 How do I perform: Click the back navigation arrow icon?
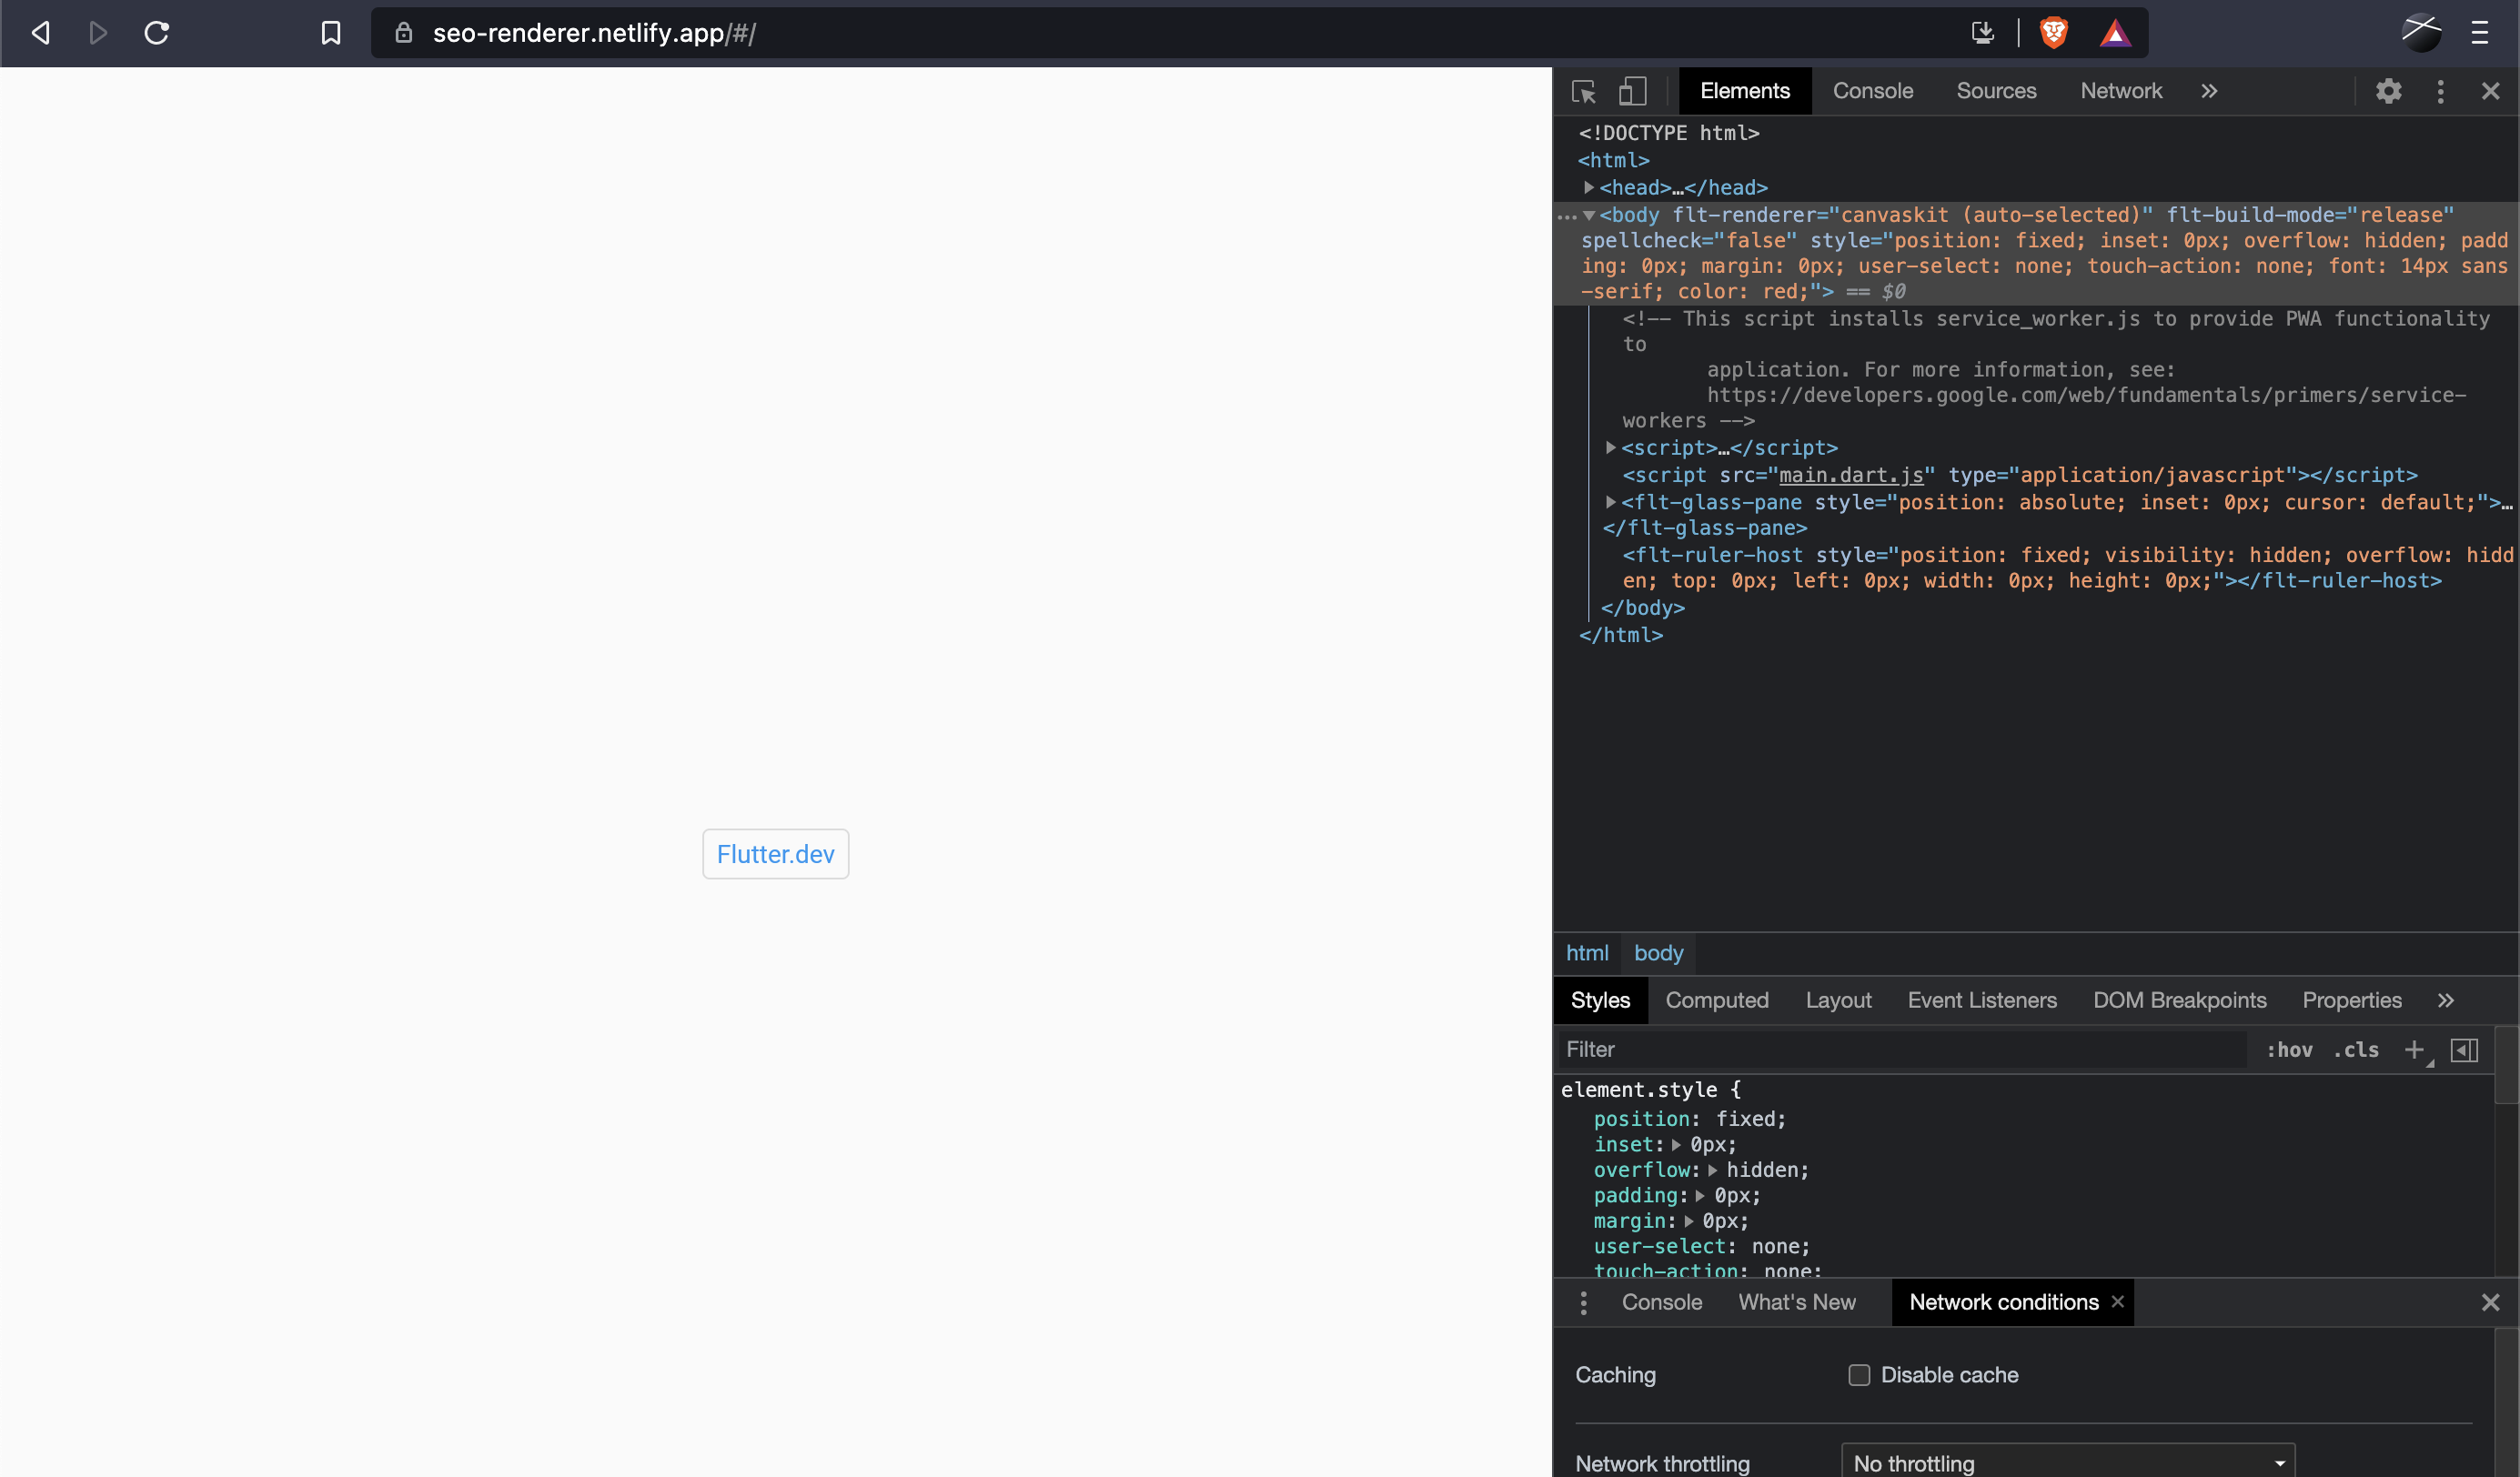click(x=39, y=30)
